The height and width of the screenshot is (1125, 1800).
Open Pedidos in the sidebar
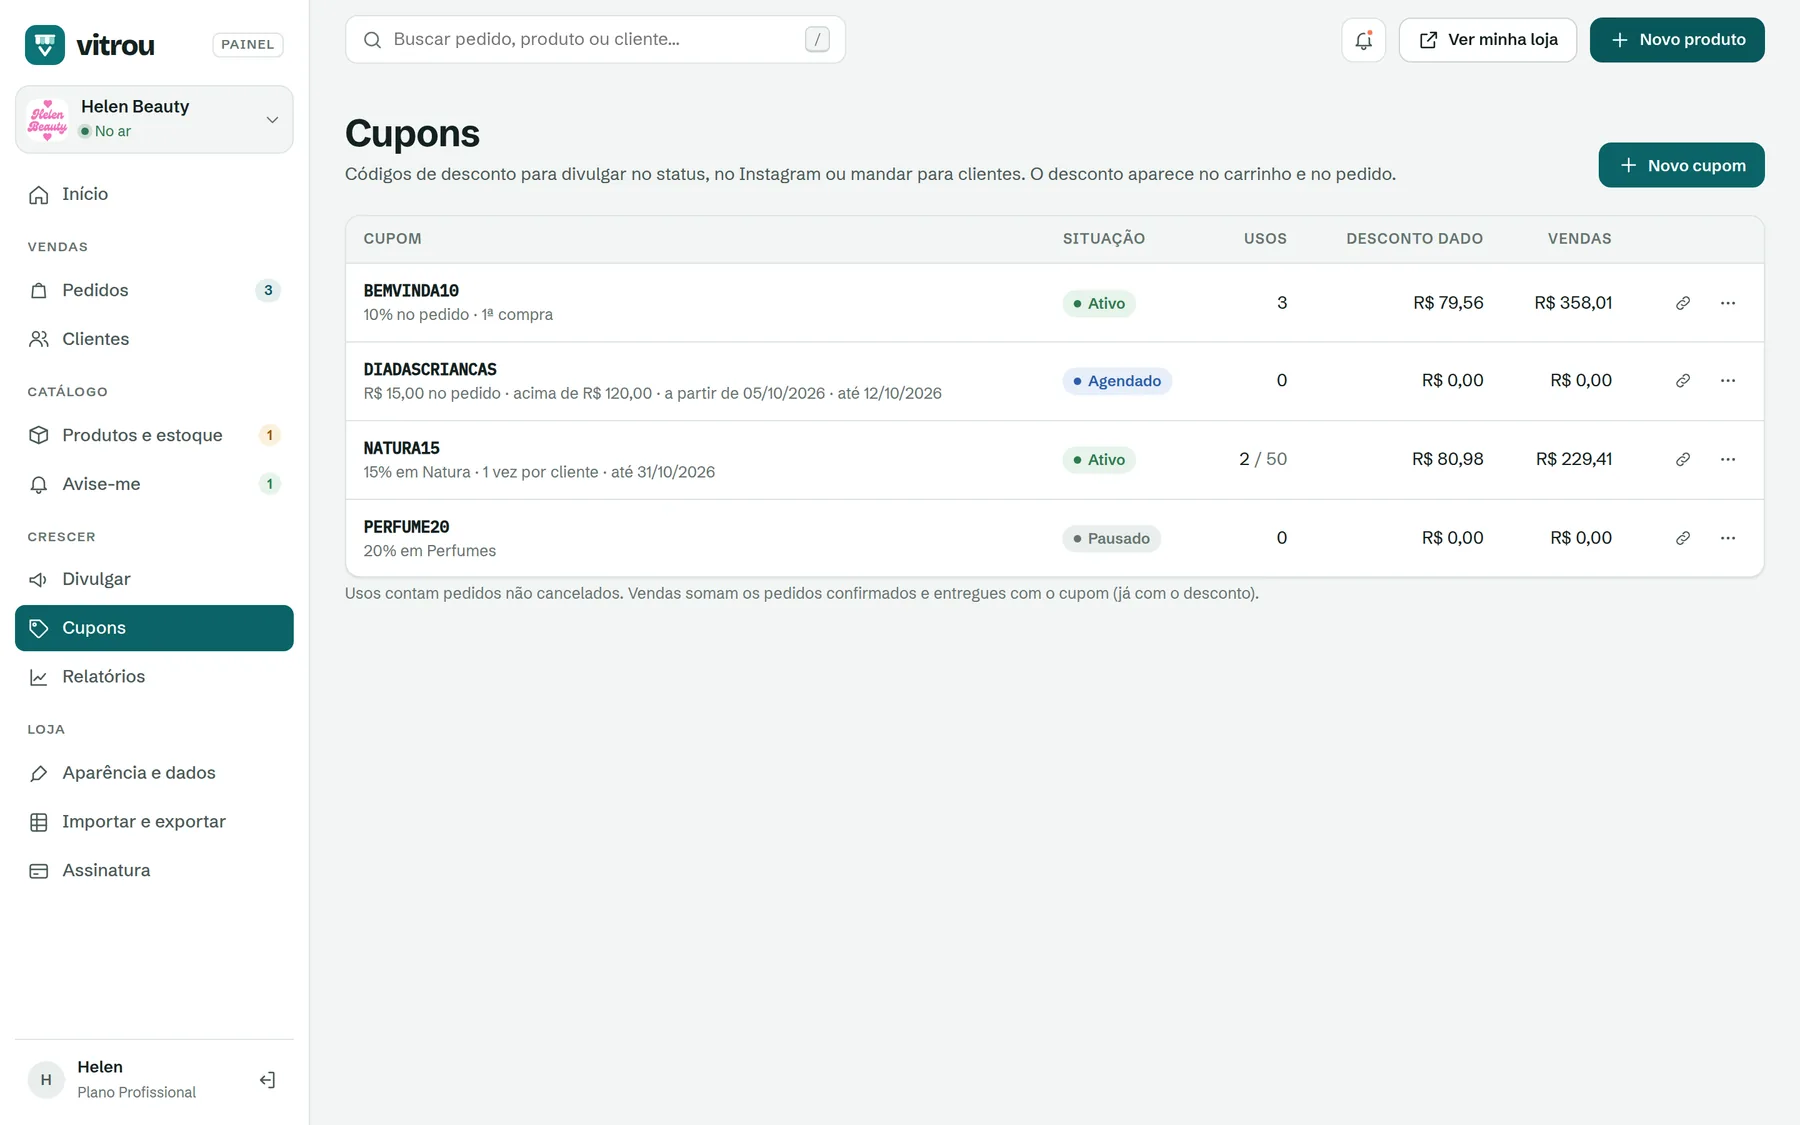point(154,290)
